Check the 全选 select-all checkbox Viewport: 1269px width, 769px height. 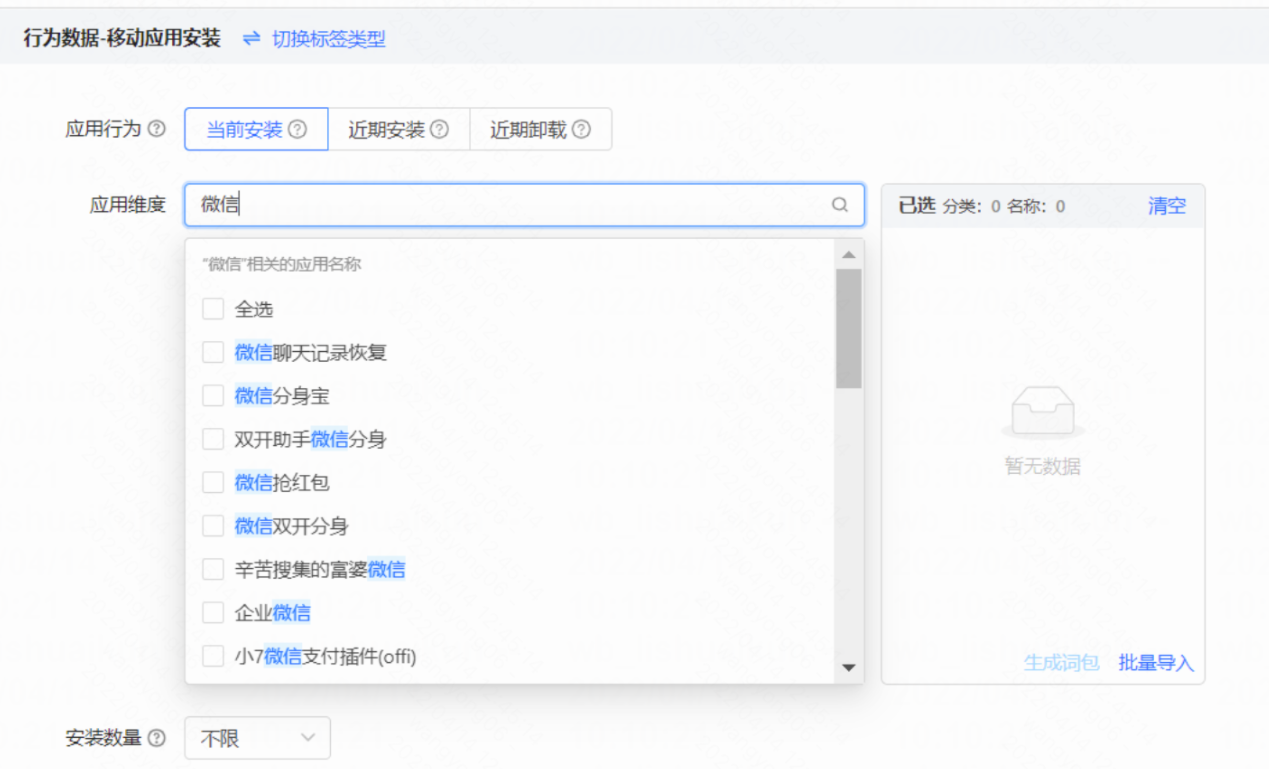coord(212,308)
